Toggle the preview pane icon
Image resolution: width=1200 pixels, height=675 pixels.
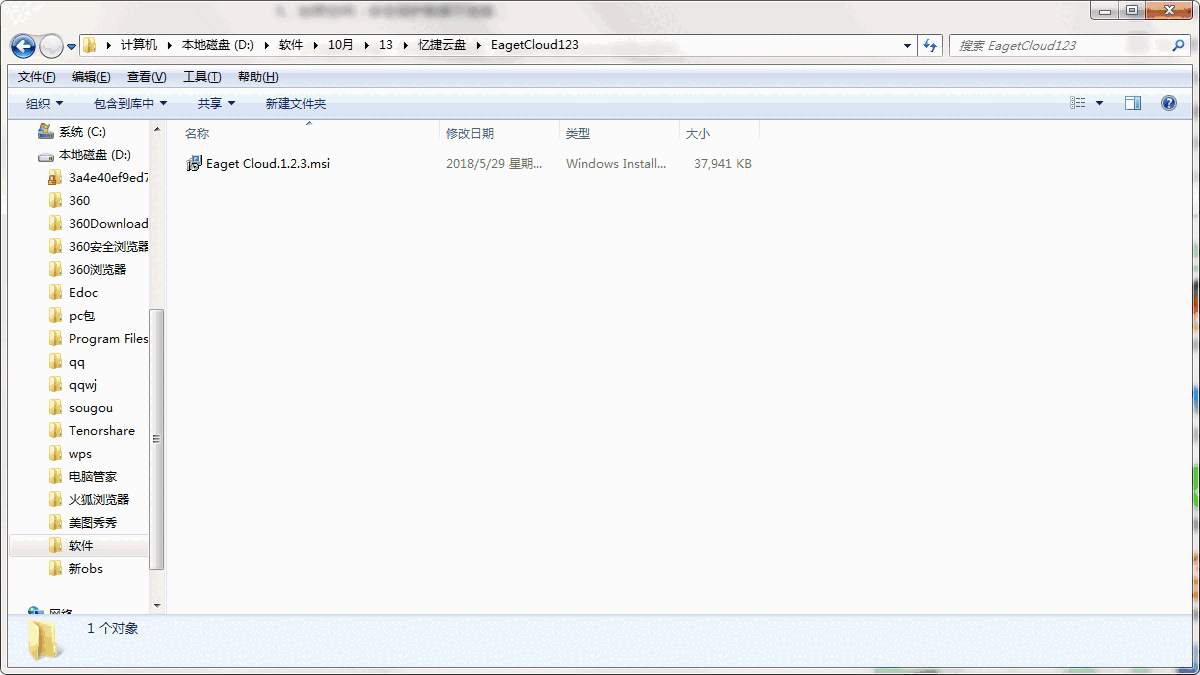point(1133,103)
